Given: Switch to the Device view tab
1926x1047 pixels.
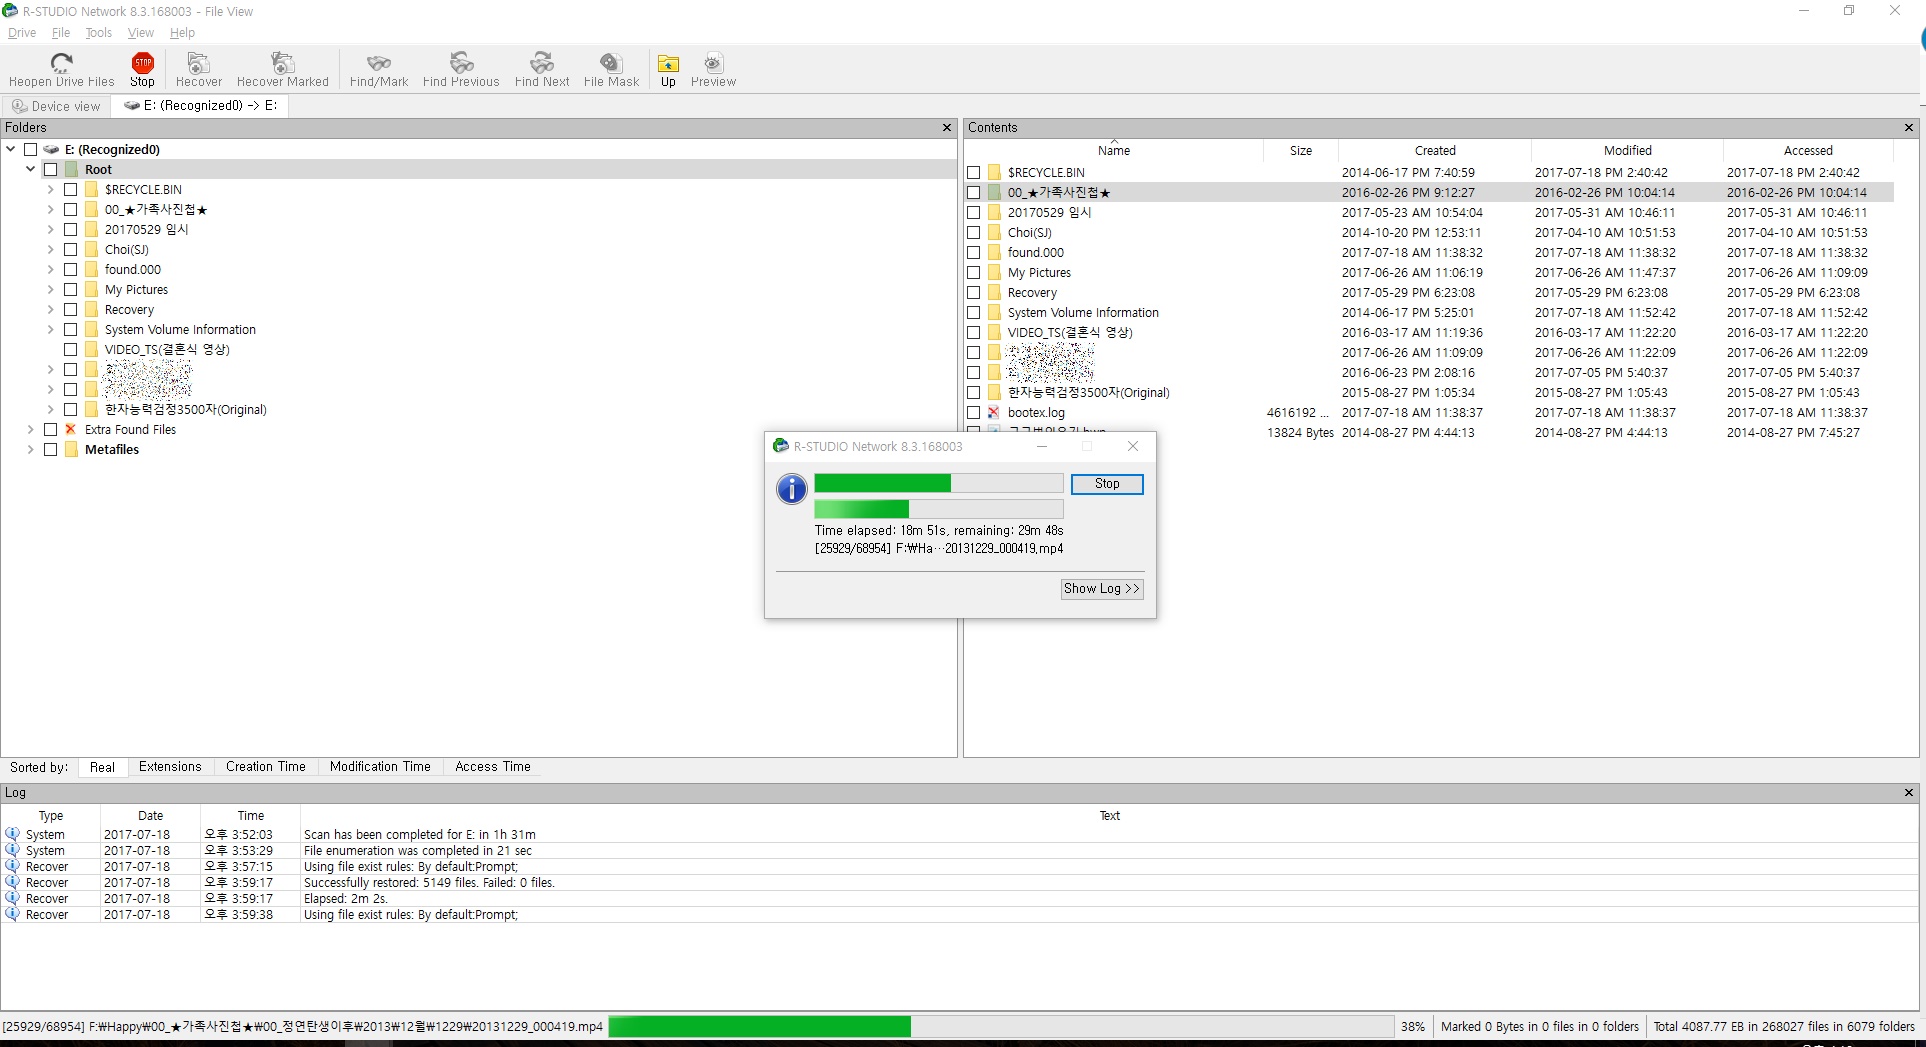Looking at the screenshot, I should point(56,106).
